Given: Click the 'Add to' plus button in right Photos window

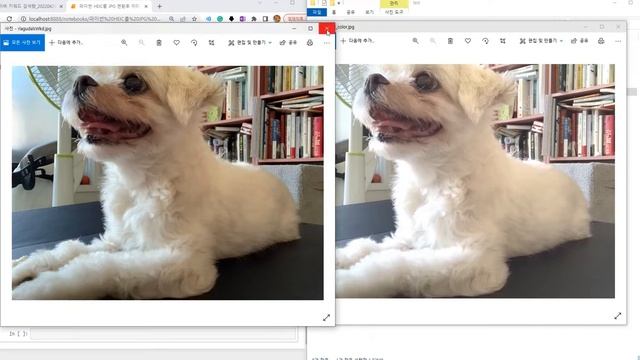Looking at the screenshot, I should (357, 41).
